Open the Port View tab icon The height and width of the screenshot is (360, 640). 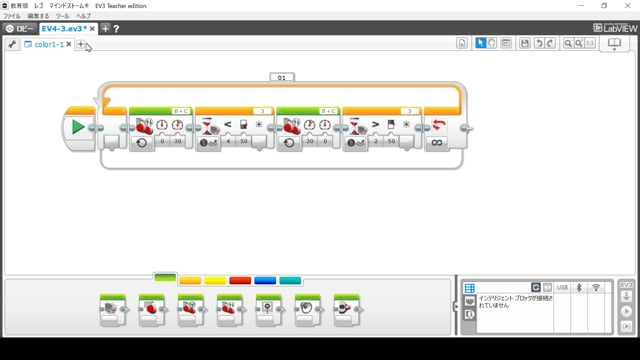pyautogui.click(x=469, y=301)
